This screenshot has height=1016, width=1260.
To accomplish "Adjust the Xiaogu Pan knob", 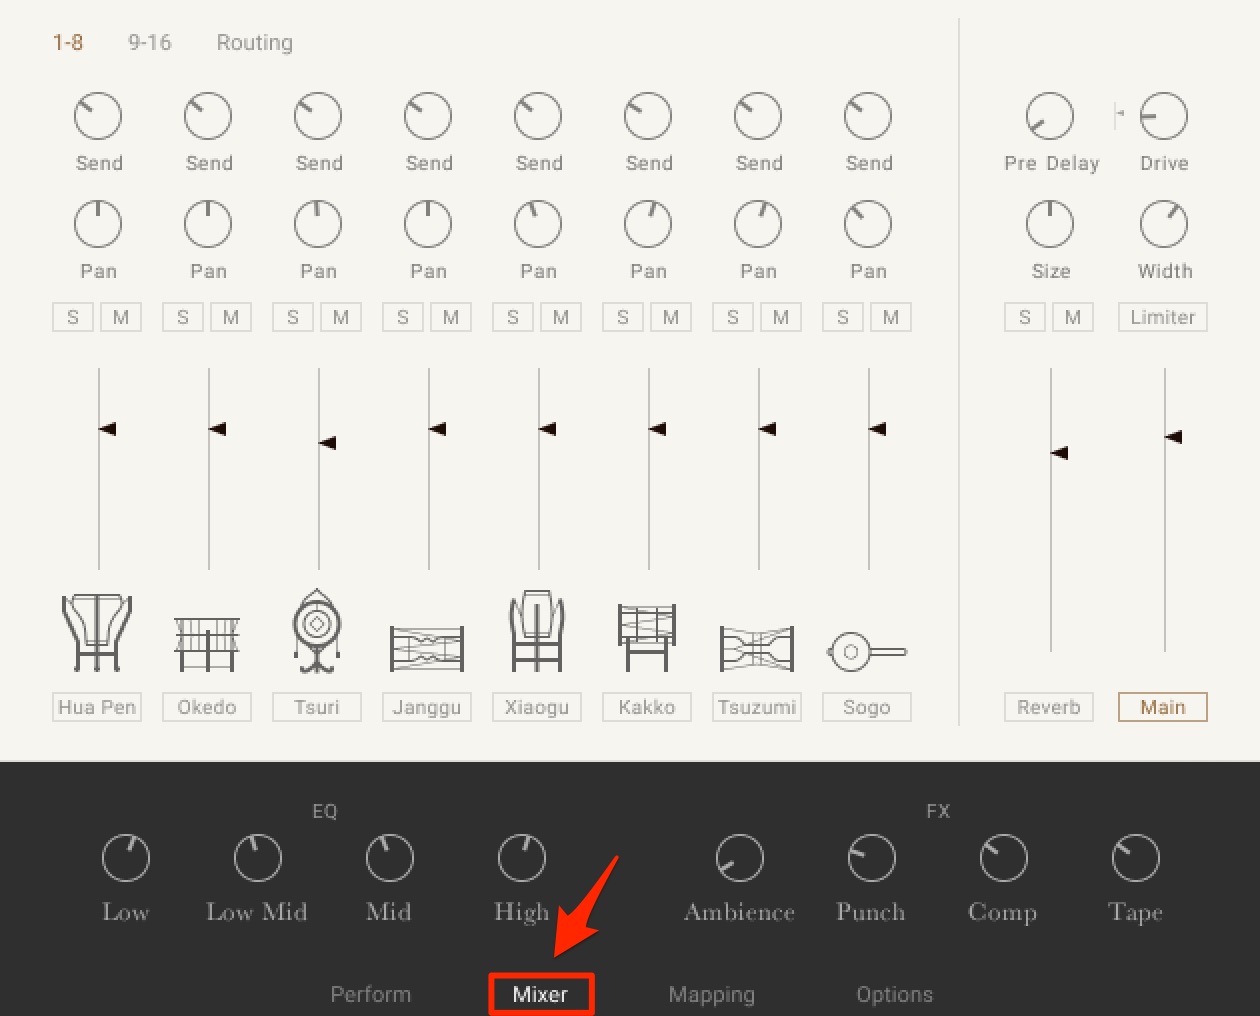I will [538, 225].
